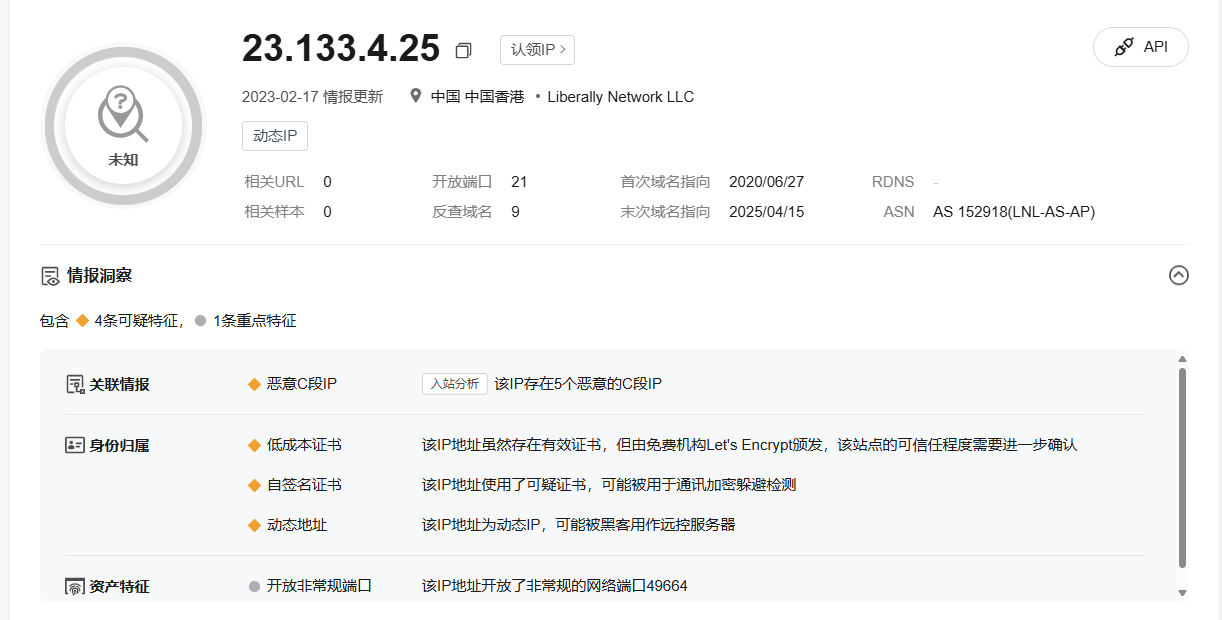Screen dimensions: 1222x620
Task: Click the 动态IP tag
Action: (x=275, y=136)
